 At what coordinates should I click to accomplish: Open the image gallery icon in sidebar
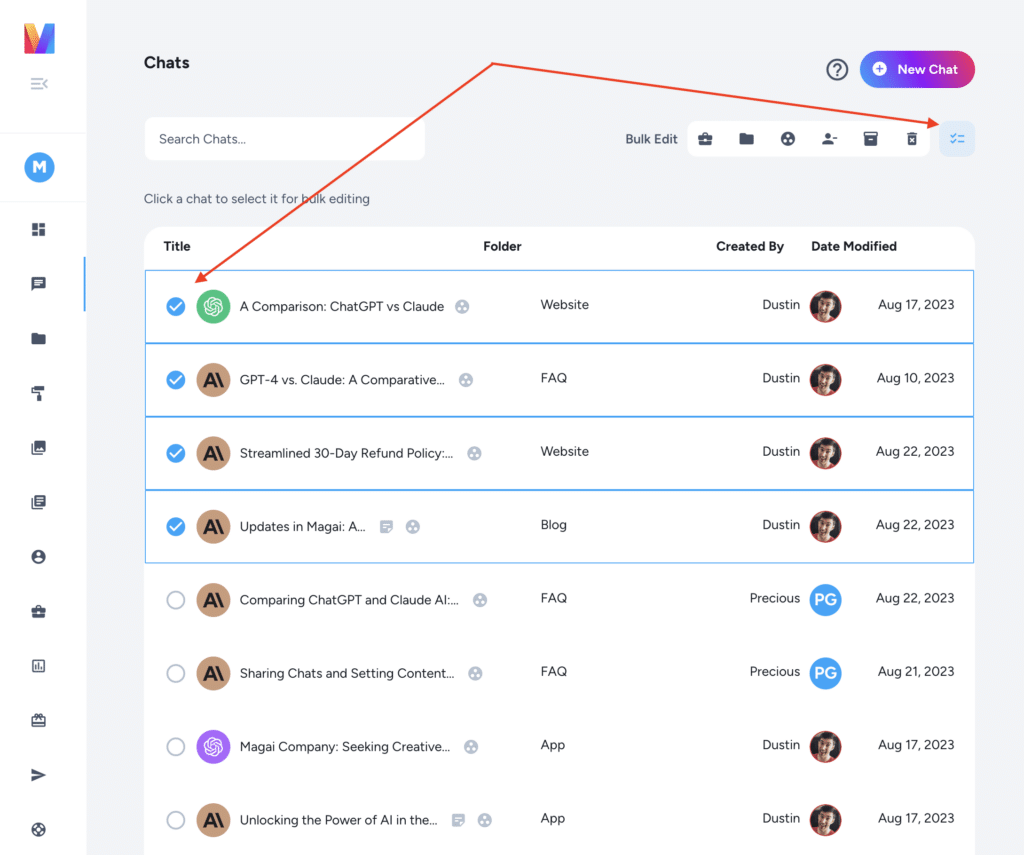coord(39,447)
